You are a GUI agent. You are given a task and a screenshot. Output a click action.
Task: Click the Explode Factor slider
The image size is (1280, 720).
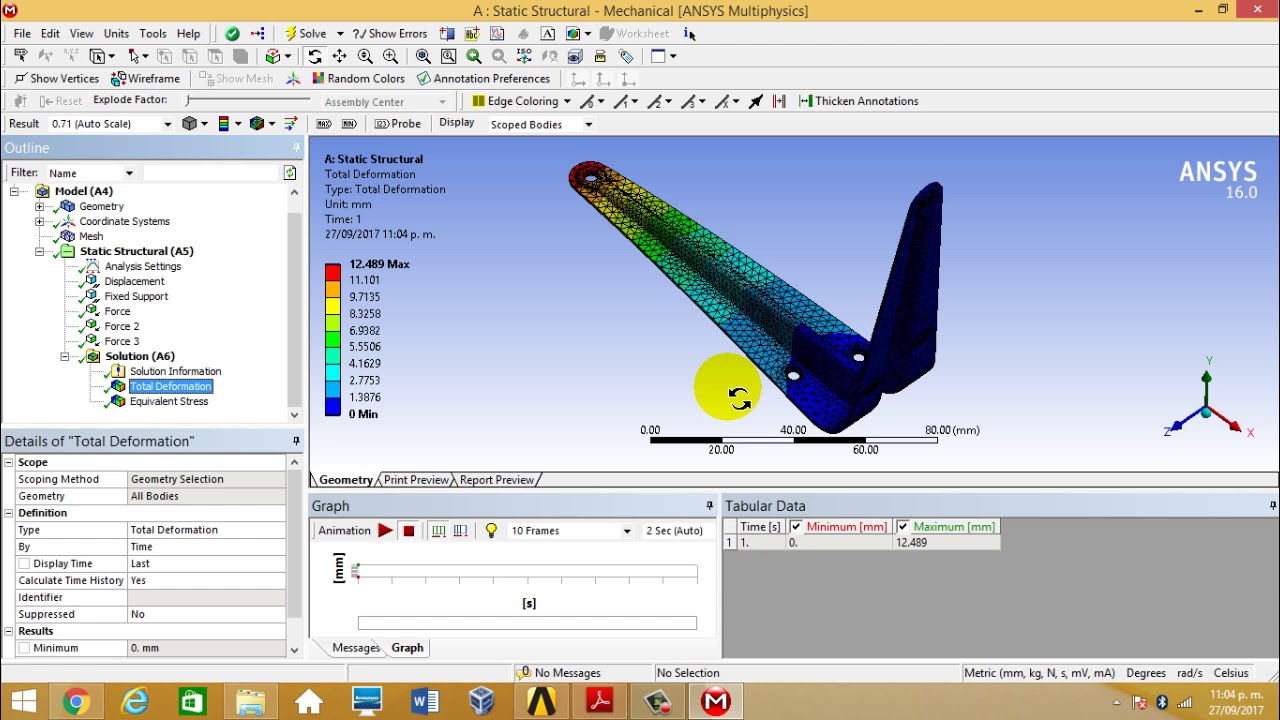(x=247, y=100)
